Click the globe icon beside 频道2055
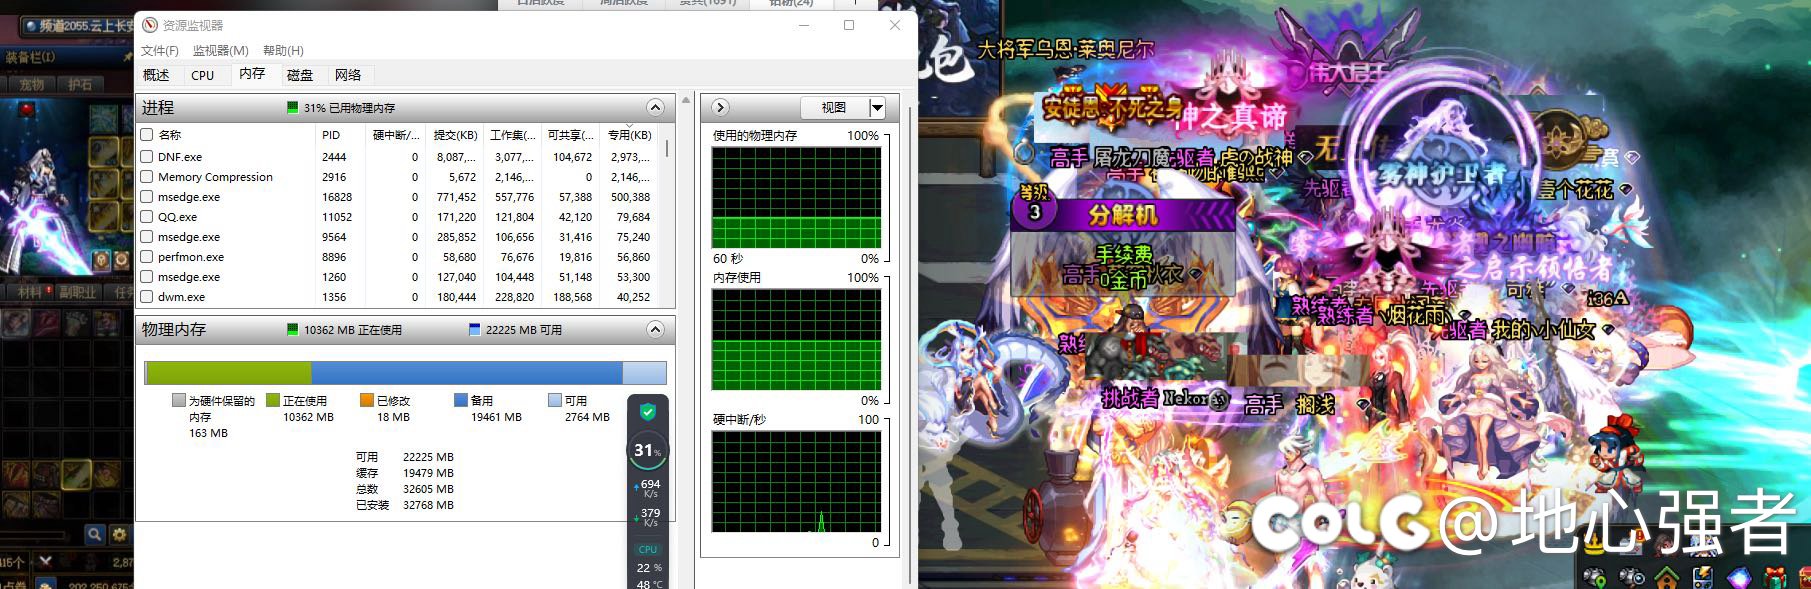The height and width of the screenshot is (589, 1811). 31,26
